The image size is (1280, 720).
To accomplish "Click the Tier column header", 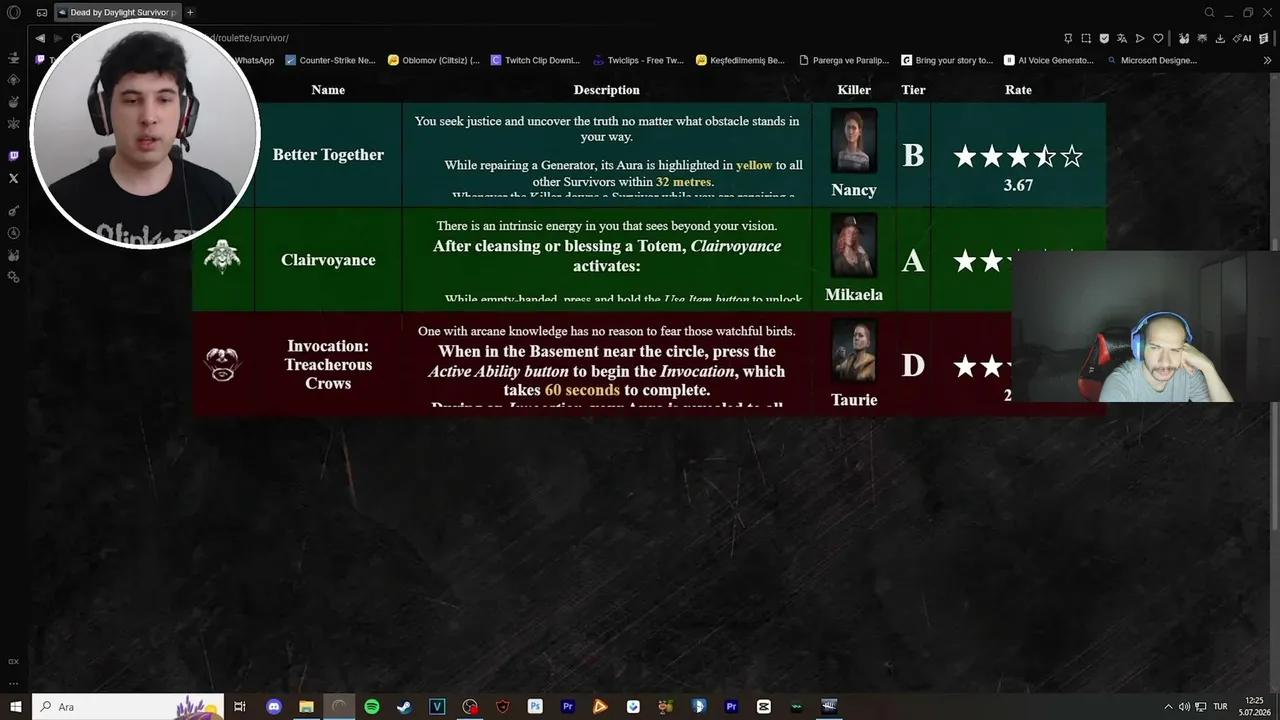I will click(x=913, y=90).
